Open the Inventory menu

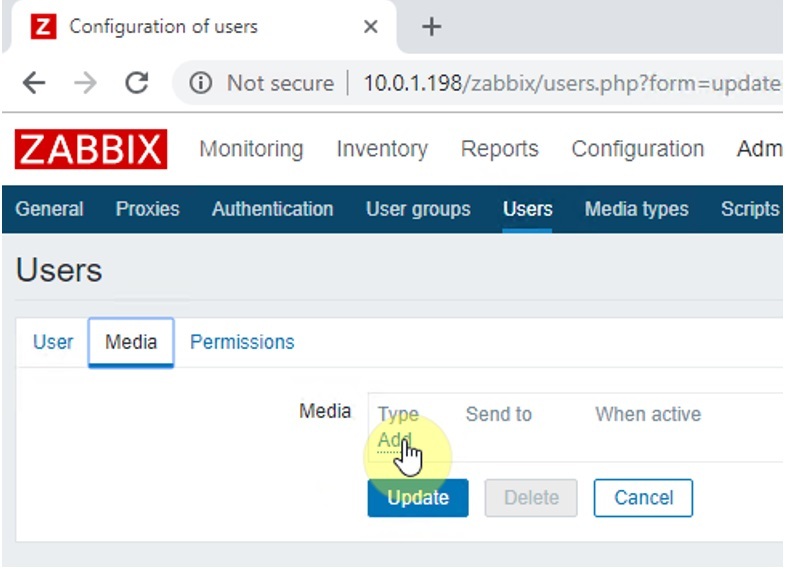tap(381, 150)
